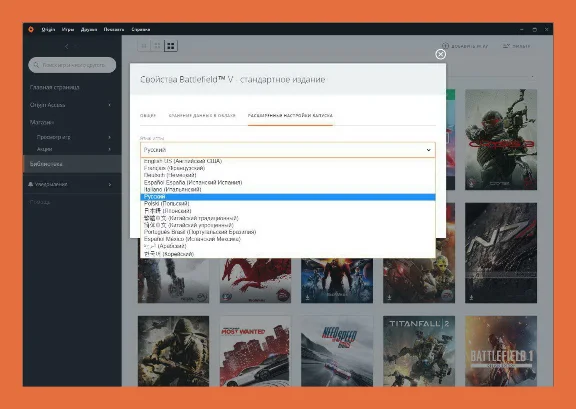Click the search magnifier icon in sidebar

click(x=36, y=65)
